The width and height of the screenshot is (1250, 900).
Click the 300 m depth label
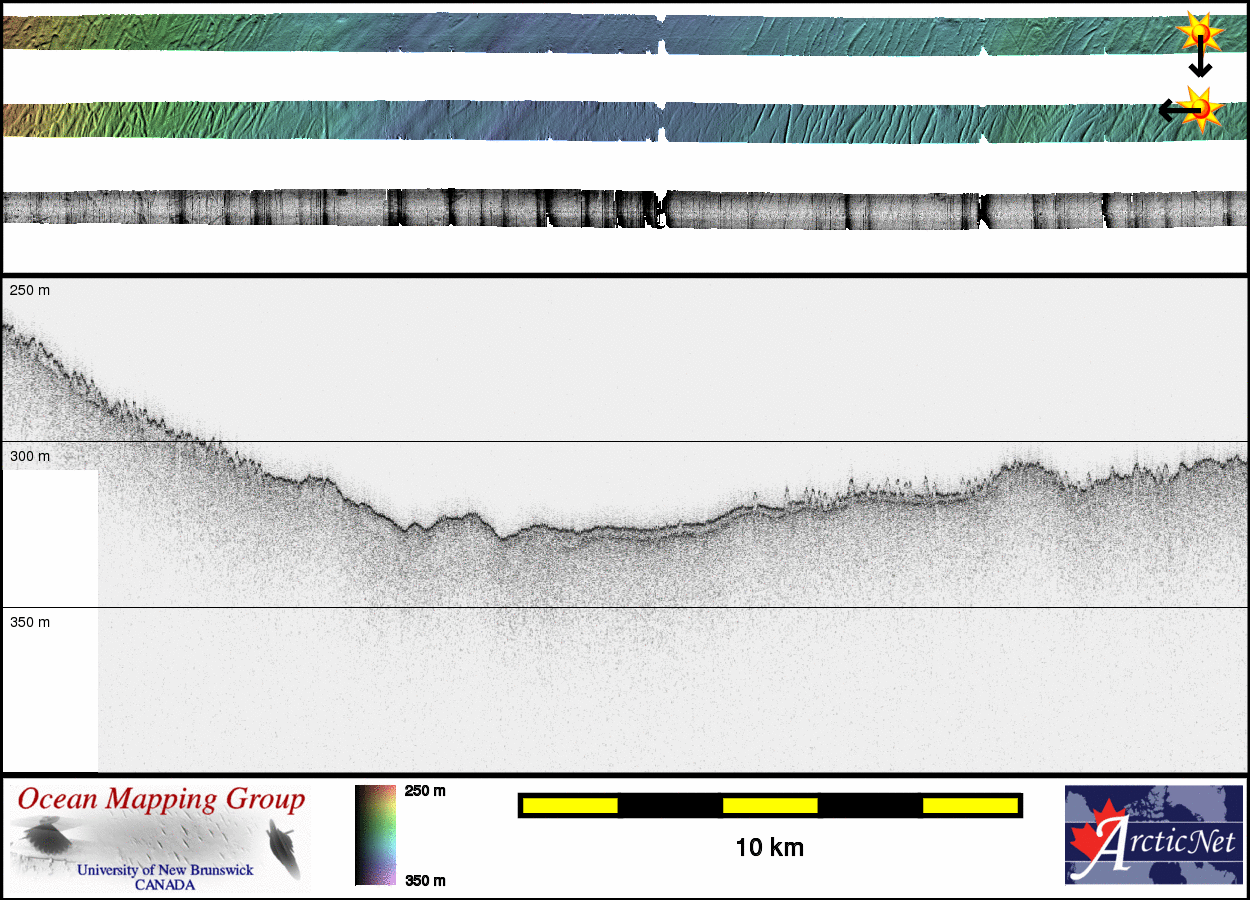pos(30,456)
